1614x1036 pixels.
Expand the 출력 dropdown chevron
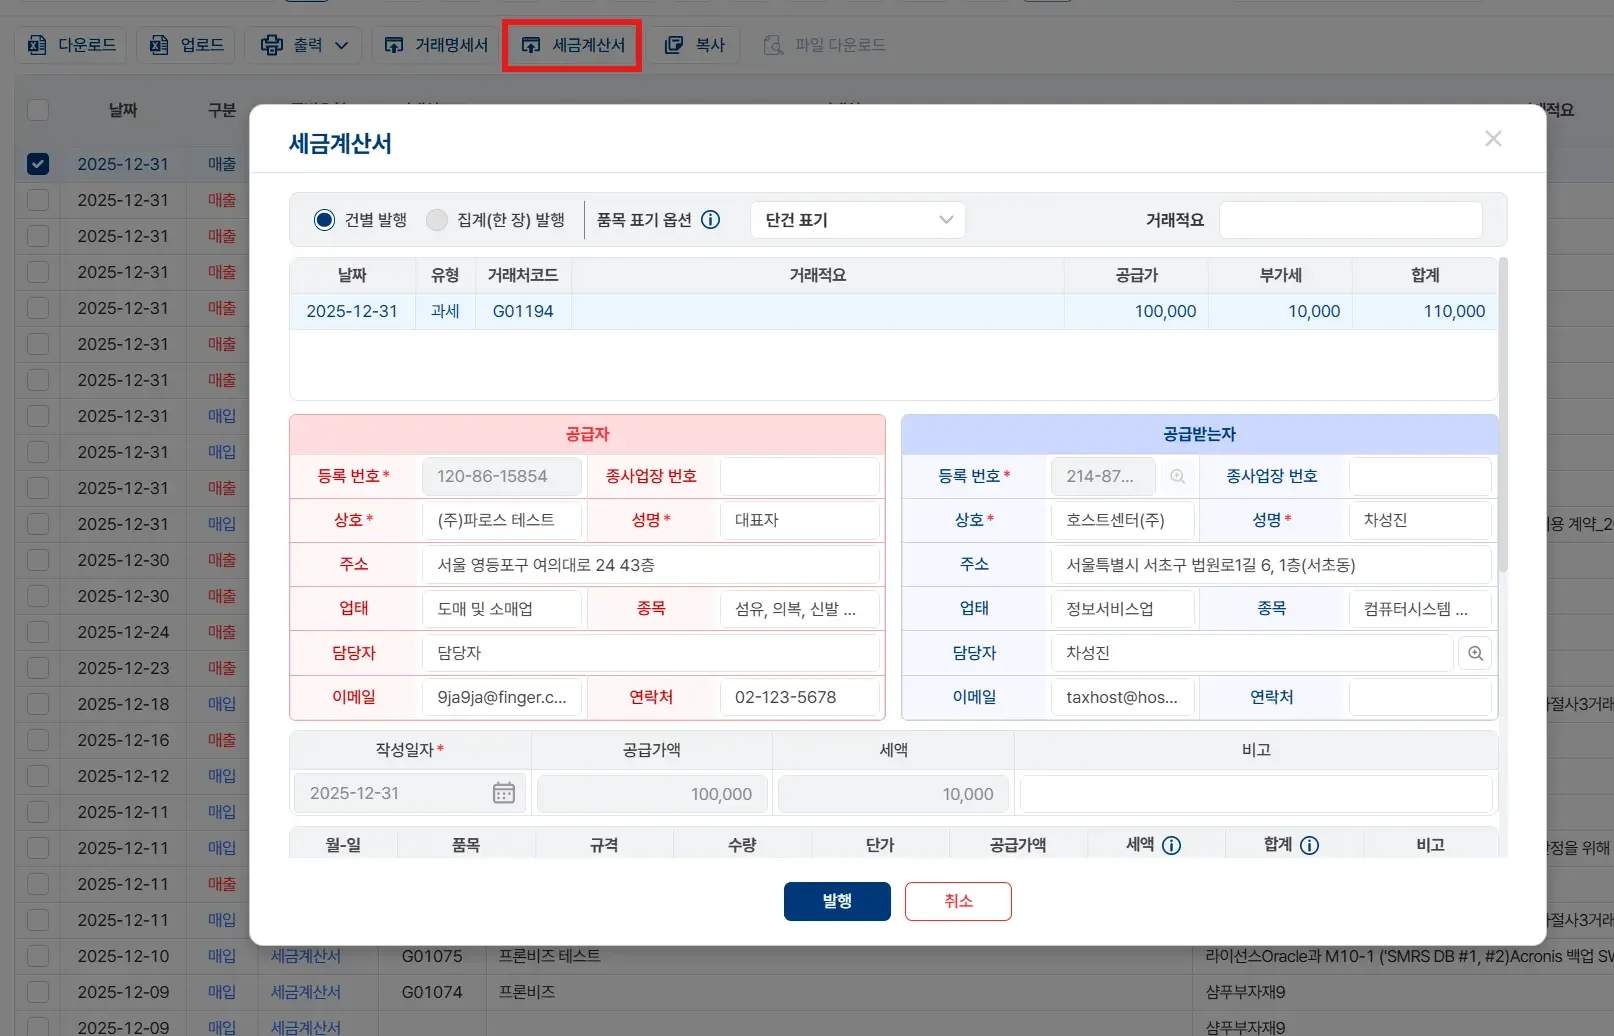click(x=340, y=44)
